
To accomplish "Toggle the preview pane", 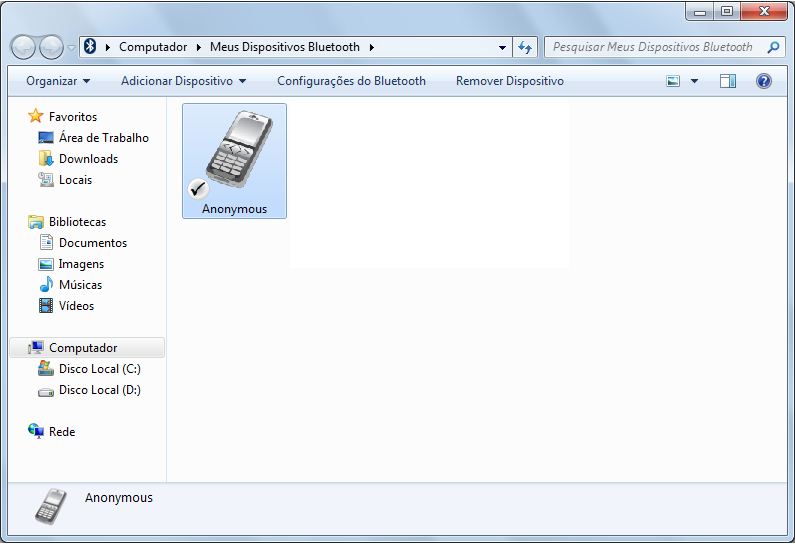I will click(728, 81).
